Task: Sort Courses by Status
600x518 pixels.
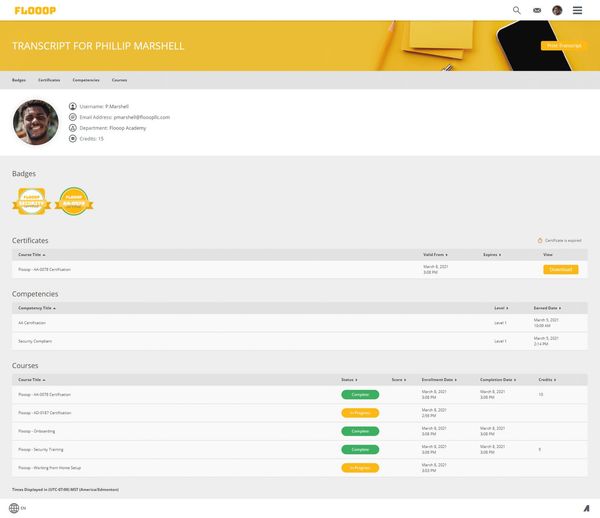Action: [x=349, y=380]
